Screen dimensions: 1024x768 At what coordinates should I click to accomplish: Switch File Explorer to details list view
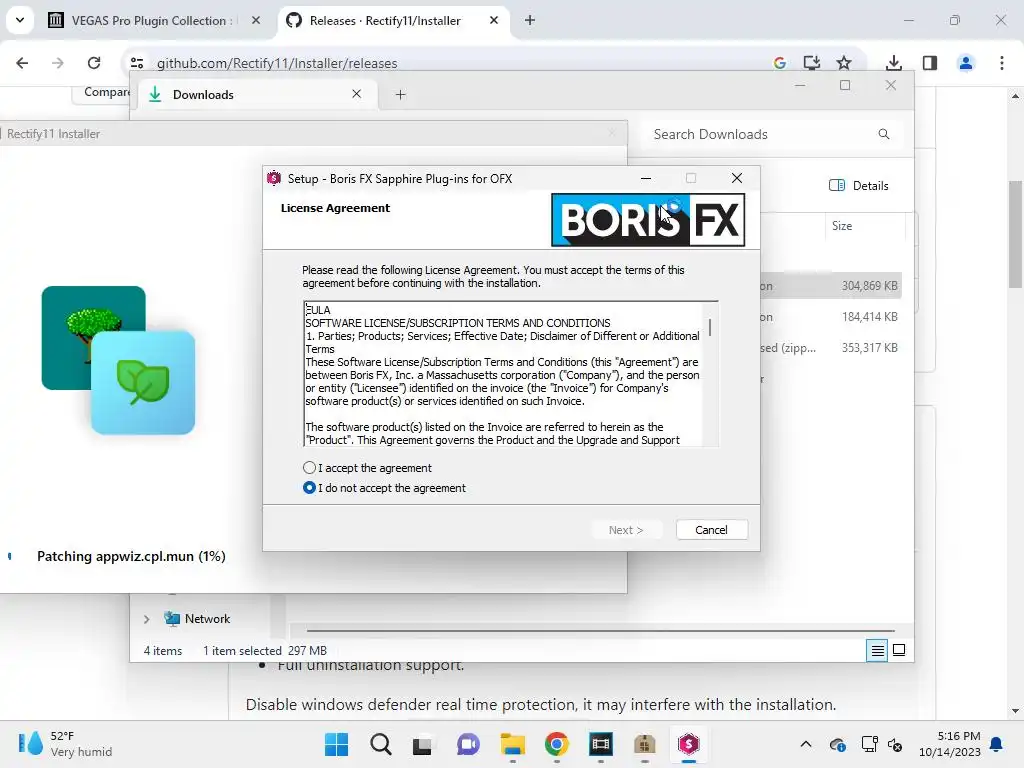click(x=877, y=650)
